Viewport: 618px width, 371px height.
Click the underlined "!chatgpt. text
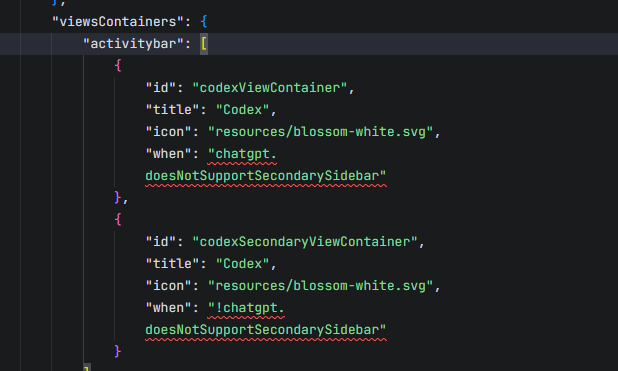click(x=246, y=308)
